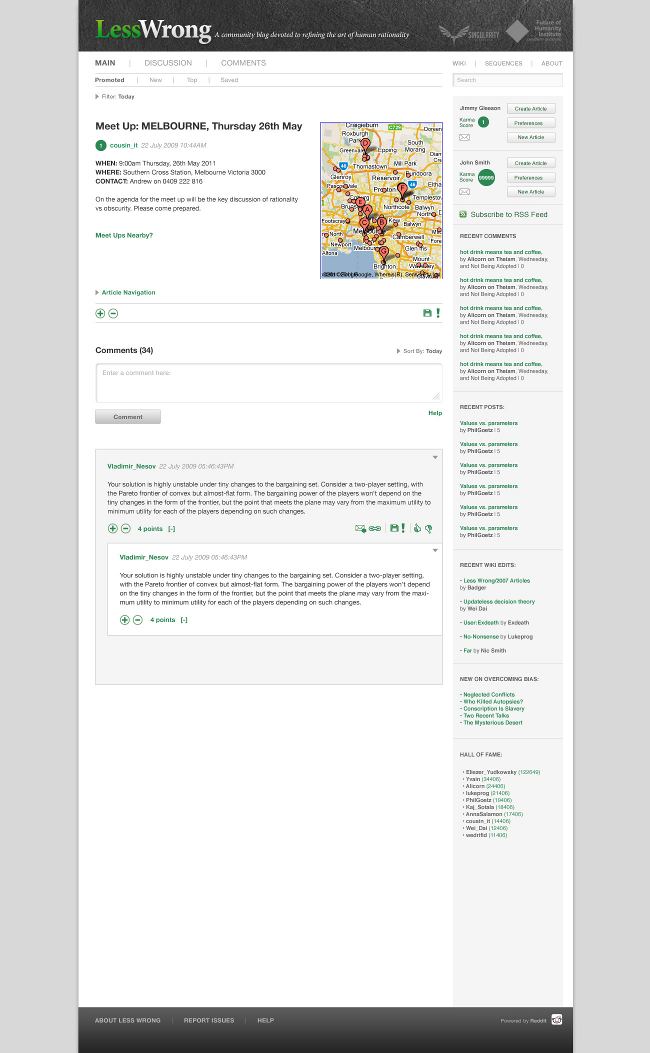Collapse first comment using [-] toggle
The height and width of the screenshot is (1053, 650).
pos(171,528)
